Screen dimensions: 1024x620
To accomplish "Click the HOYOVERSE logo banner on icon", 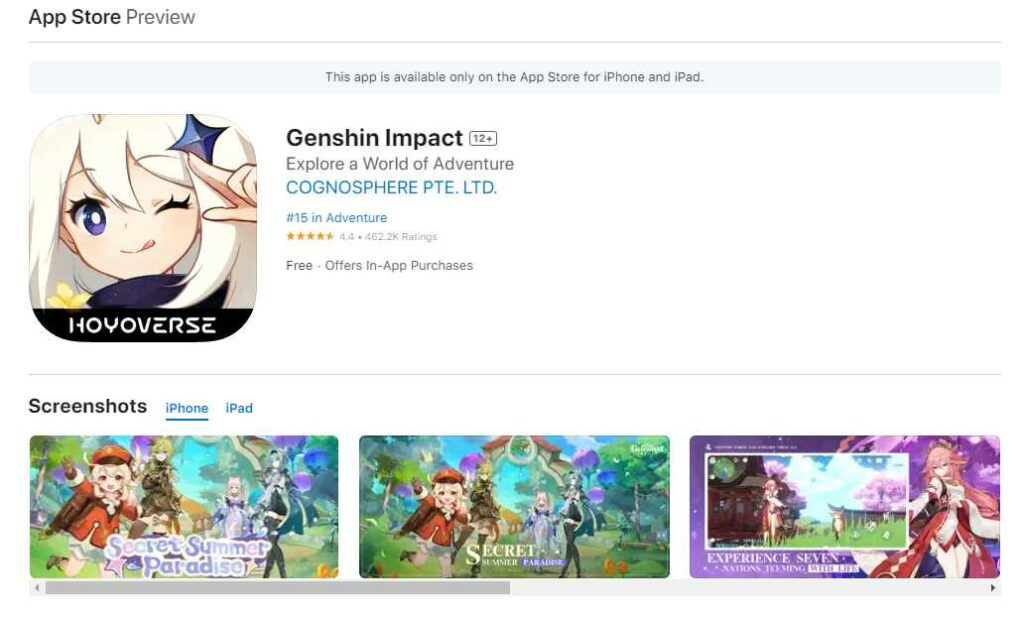I will [x=142, y=325].
